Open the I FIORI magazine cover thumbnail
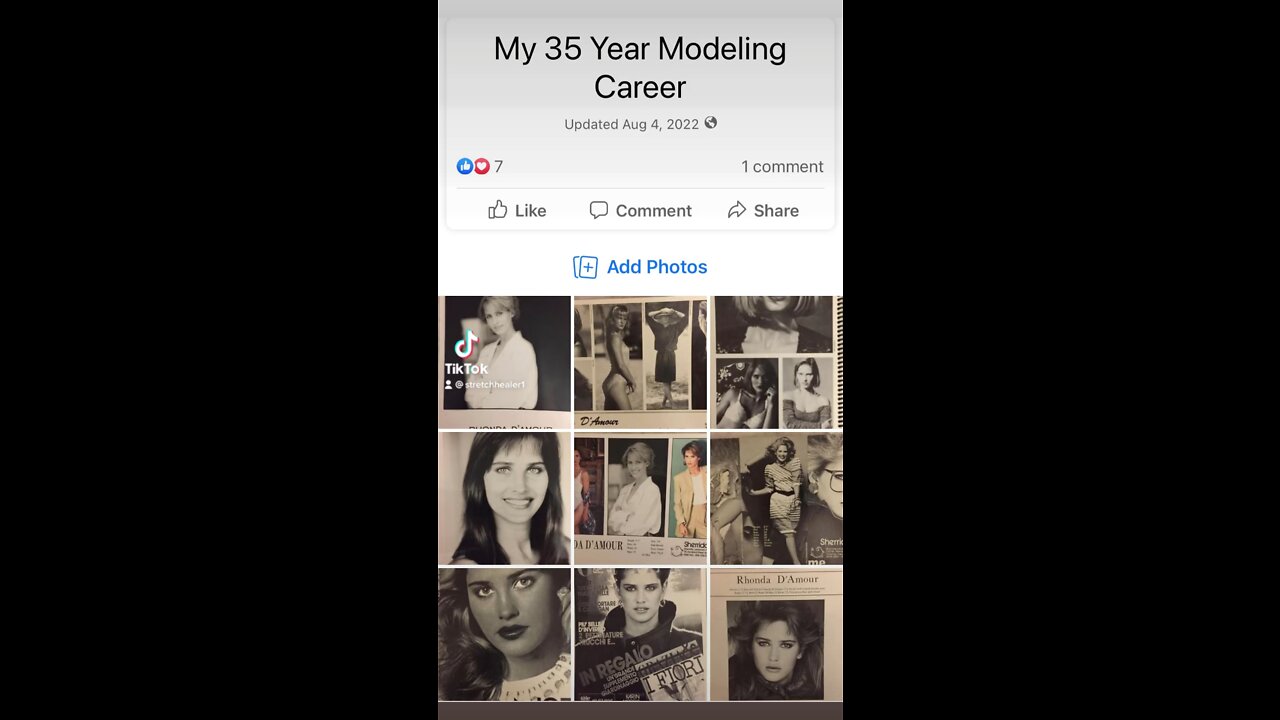The height and width of the screenshot is (720, 1280). click(640, 635)
